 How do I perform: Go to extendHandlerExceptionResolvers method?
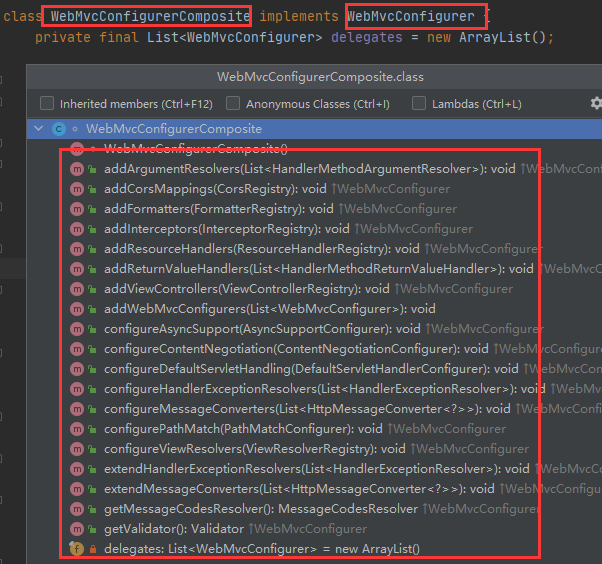[x=317, y=468]
